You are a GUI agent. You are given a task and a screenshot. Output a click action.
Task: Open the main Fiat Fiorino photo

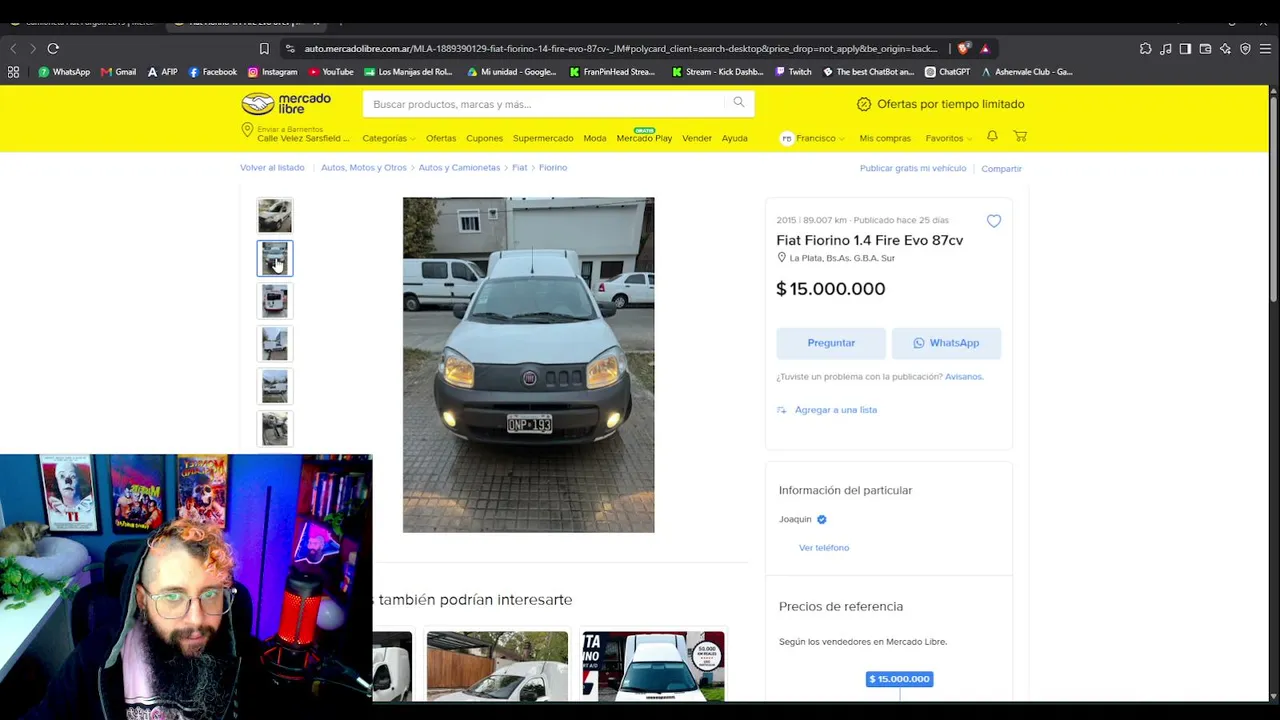pos(528,365)
